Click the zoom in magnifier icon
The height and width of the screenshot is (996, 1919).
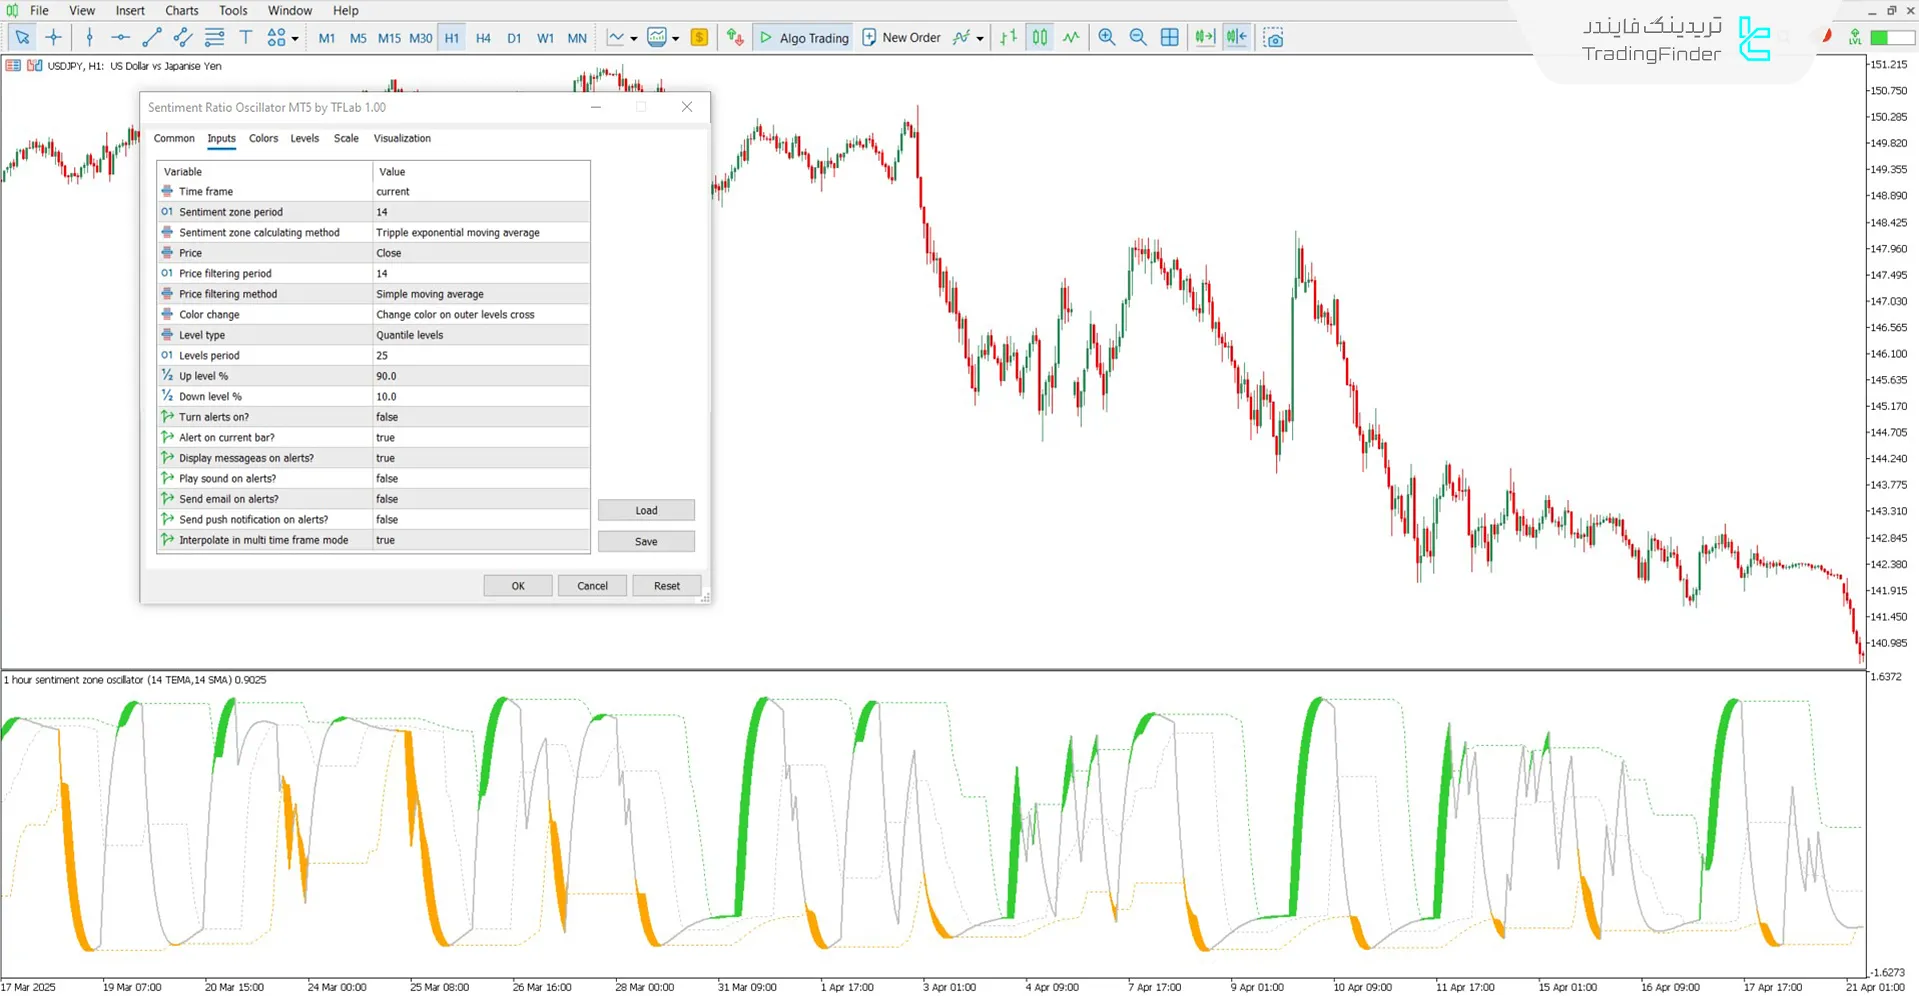pos(1106,38)
